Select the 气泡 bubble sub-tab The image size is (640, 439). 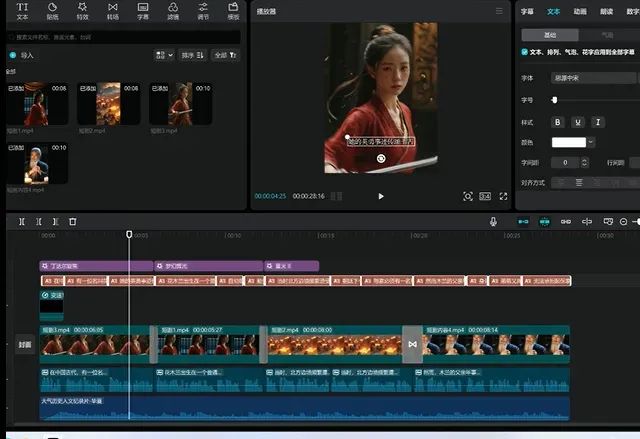[608, 35]
